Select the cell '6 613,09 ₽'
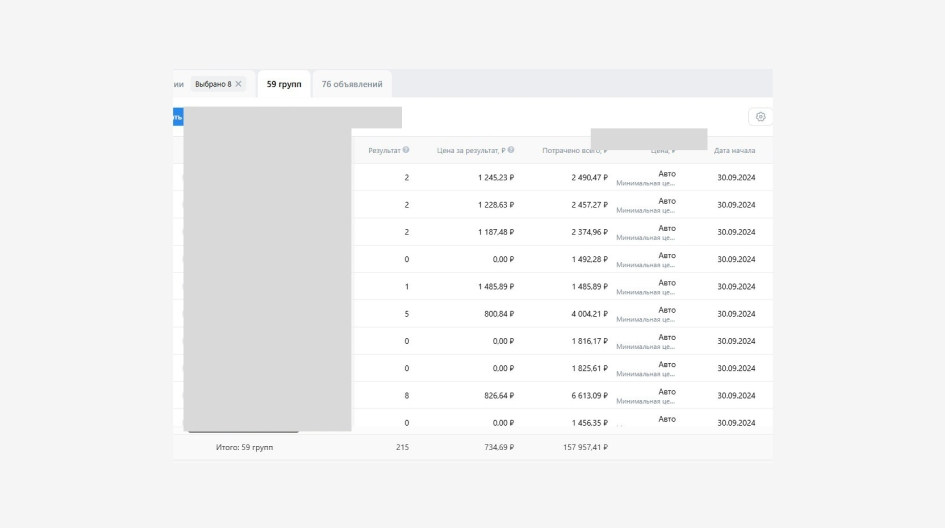 coord(589,395)
